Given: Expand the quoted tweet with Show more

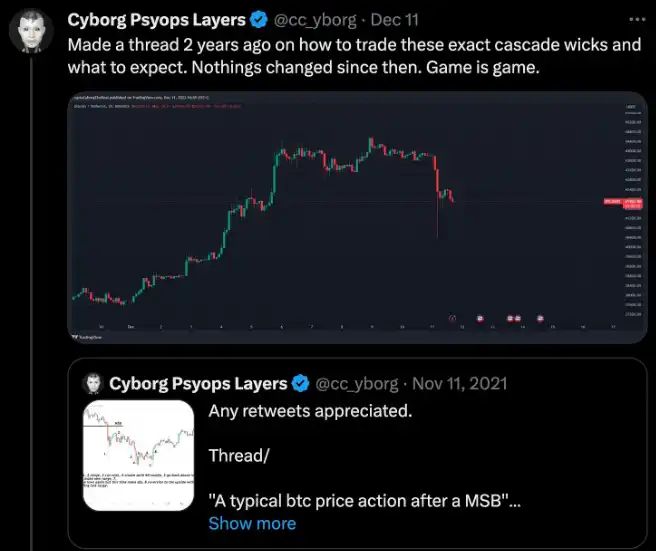Looking at the screenshot, I should coord(252,523).
